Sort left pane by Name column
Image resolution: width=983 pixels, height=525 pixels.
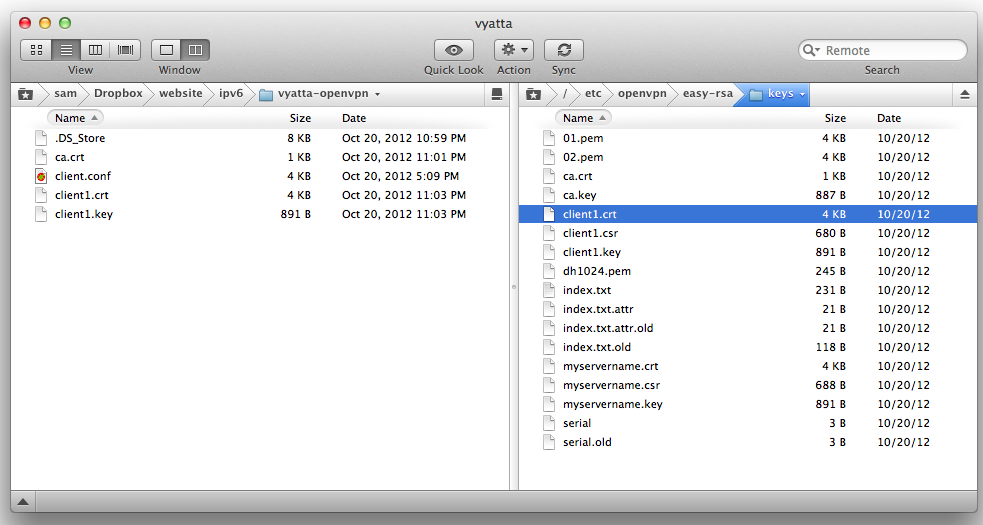(75, 118)
